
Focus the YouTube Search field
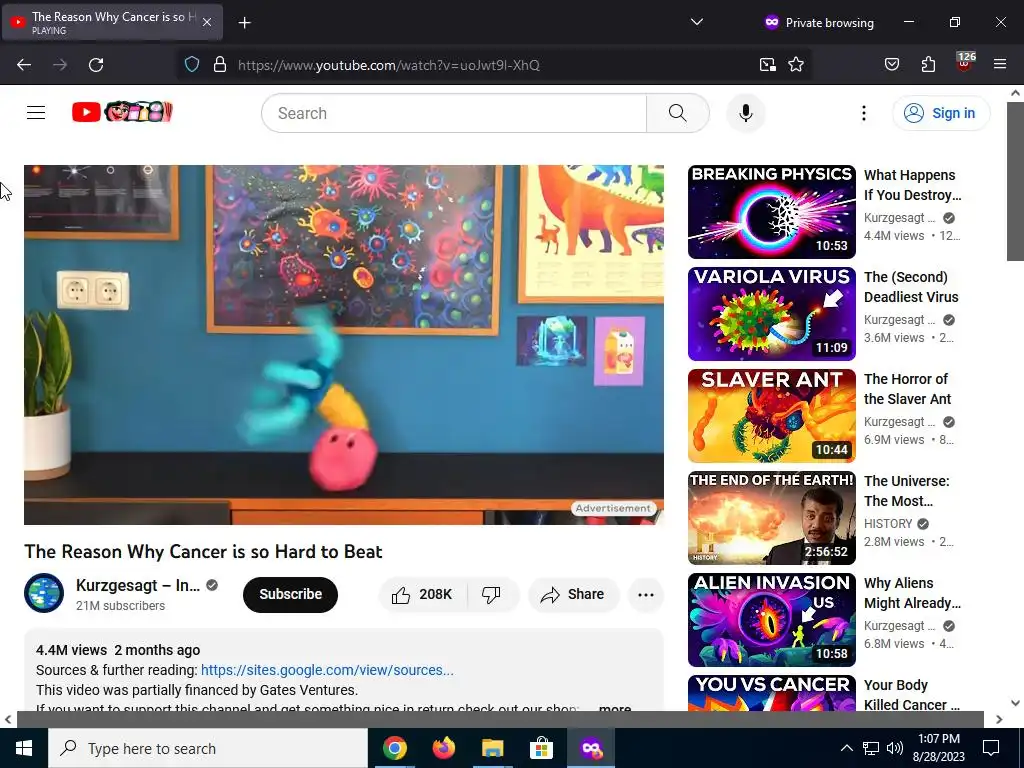pyautogui.click(x=455, y=113)
